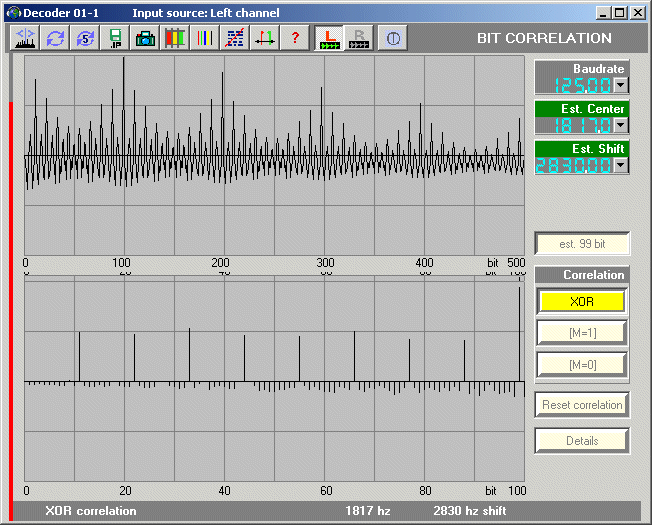
Task: Open the Baudrate dropdown arrow
Action: (x=620, y=86)
